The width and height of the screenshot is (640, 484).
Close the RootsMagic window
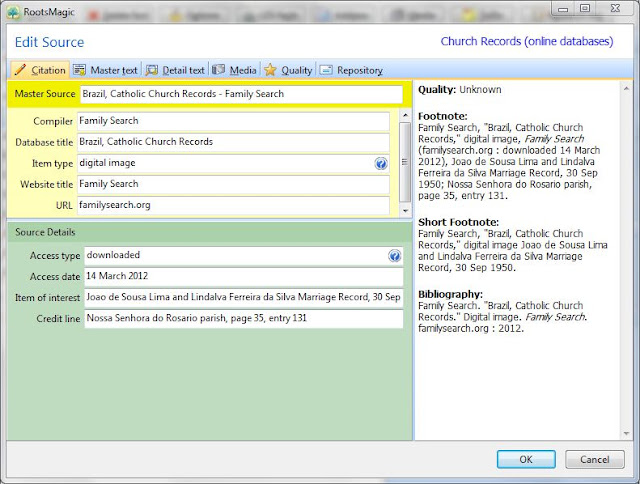pos(616,9)
